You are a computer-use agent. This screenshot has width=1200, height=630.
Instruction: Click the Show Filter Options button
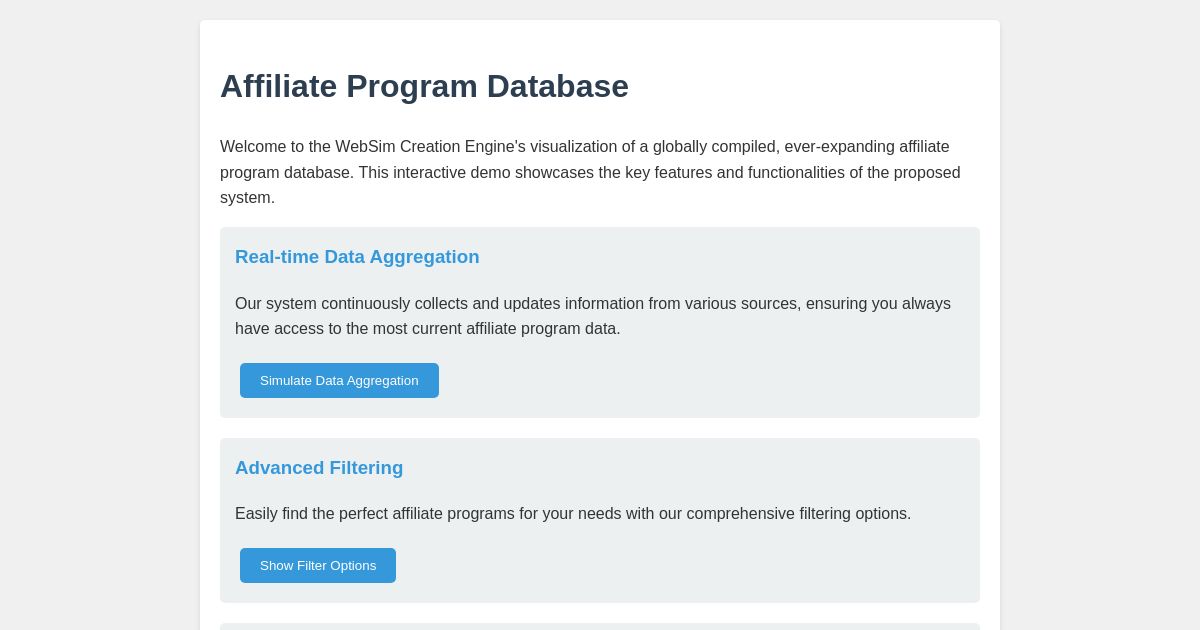[317, 565]
